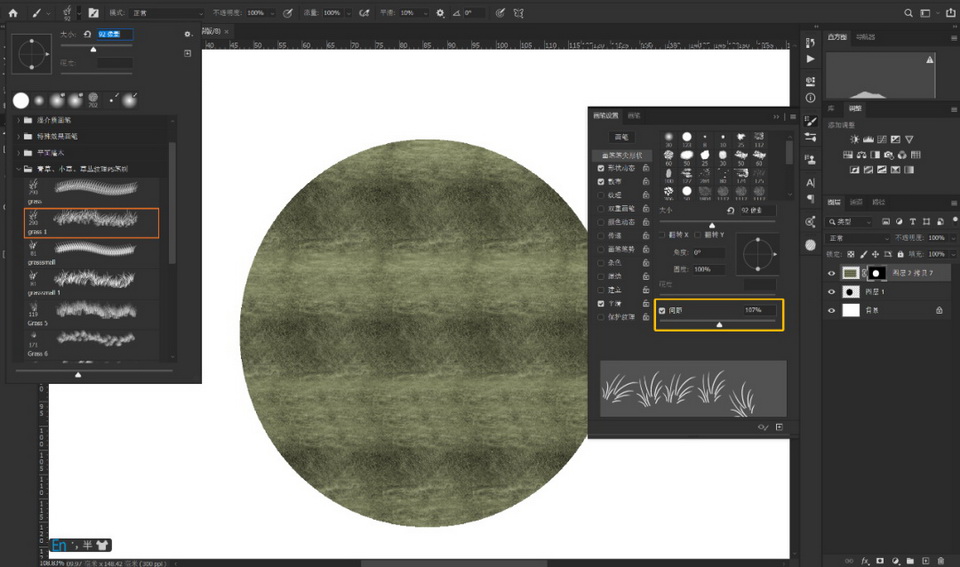The height and width of the screenshot is (567, 960).
Task: Enable the 翻转 X checkbox
Action: click(662, 234)
